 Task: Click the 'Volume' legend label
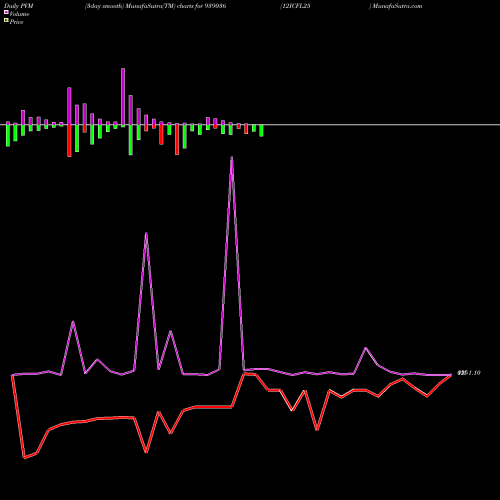[x=19, y=14]
